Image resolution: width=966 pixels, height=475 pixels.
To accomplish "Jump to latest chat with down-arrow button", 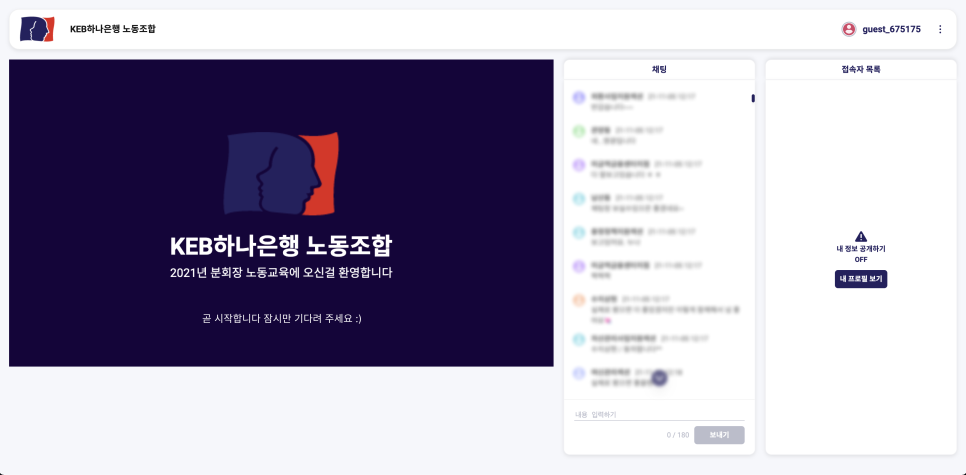I will click(x=659, y=377).
